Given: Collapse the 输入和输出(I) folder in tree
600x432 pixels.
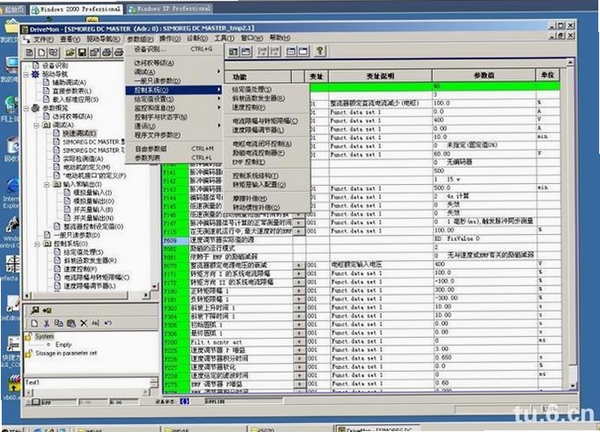Looking at the screenshot, I should click(x=47, y=184).
